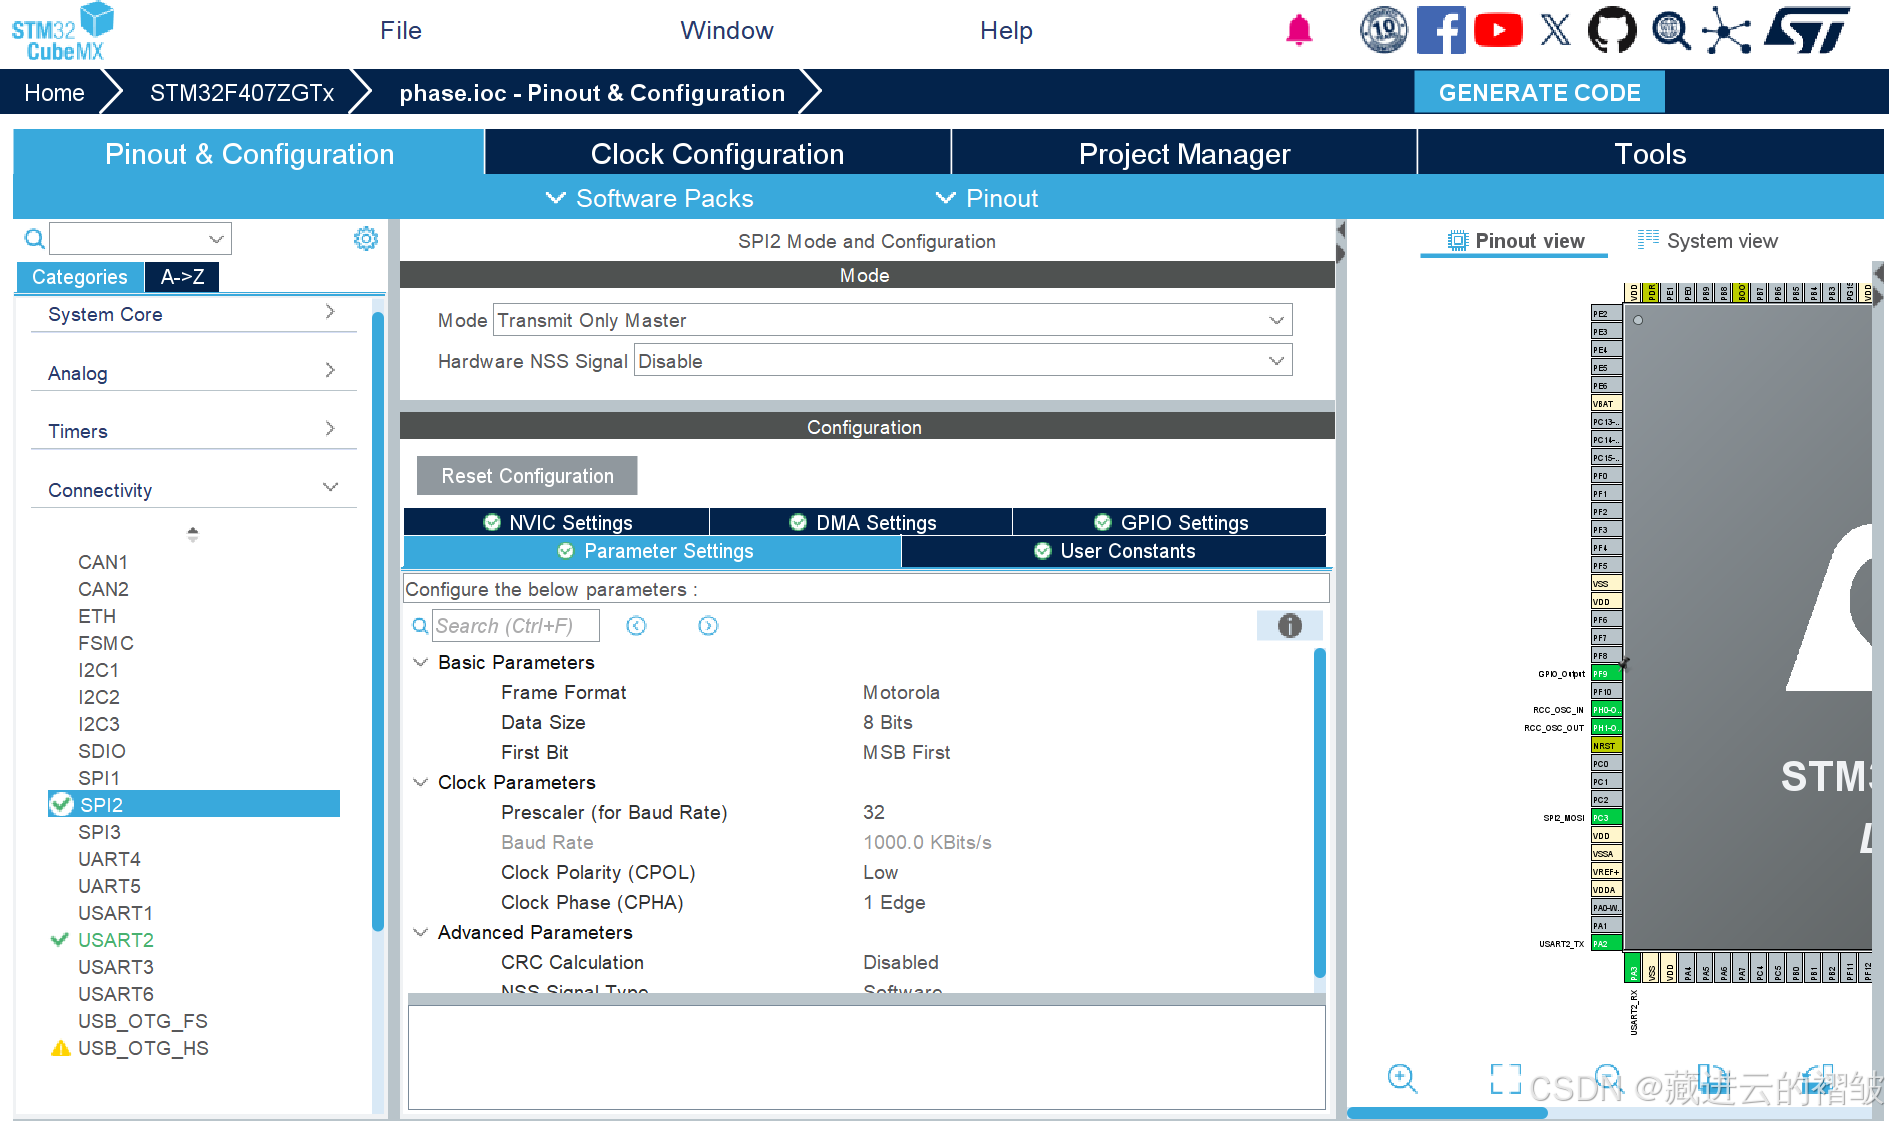Click the parameter list vertical scrollbar
Image resolution: width=1889 pixels, height=1121 pixels.
1319,812
